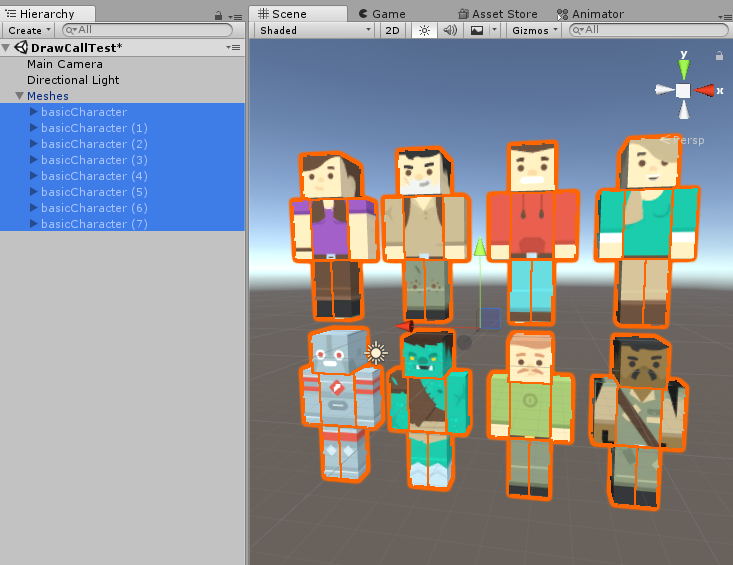Select purple shirt girl character
This screenshot has width=733, height=565.
coord(335,236)
